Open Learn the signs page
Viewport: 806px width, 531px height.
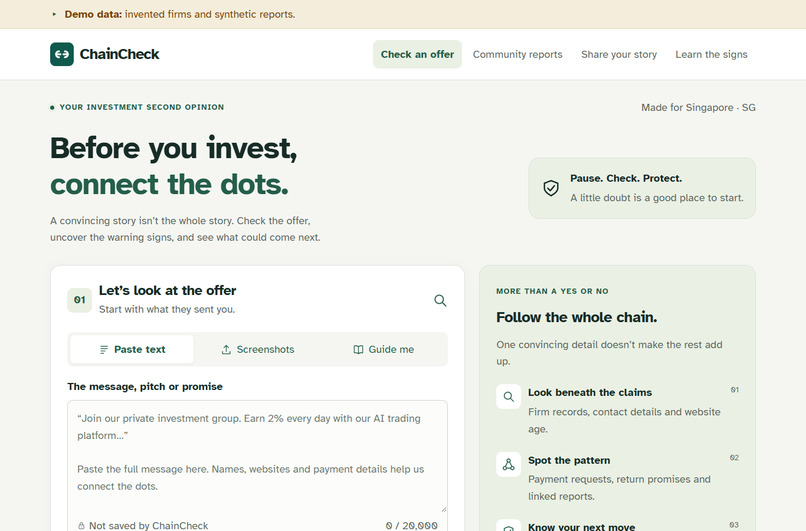tap(711, 54)
